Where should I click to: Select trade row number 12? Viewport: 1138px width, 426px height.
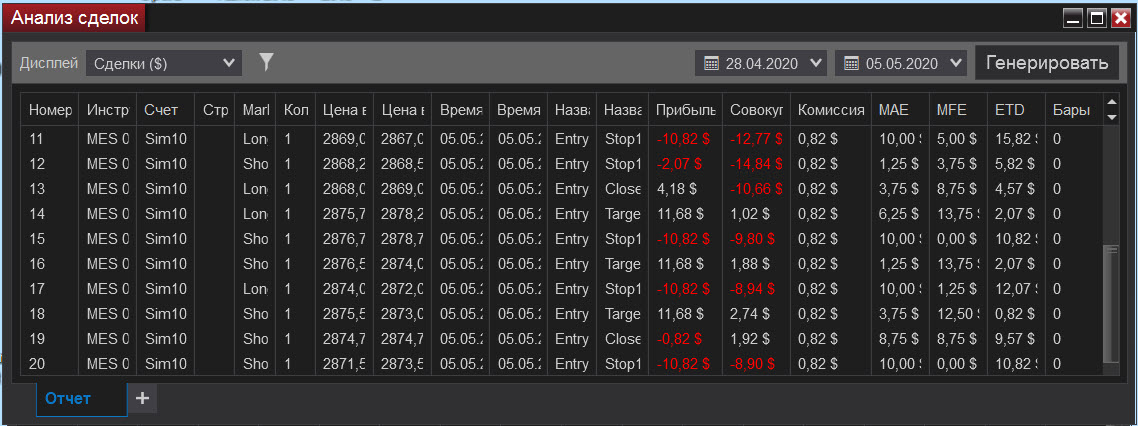tap(562, 163)
